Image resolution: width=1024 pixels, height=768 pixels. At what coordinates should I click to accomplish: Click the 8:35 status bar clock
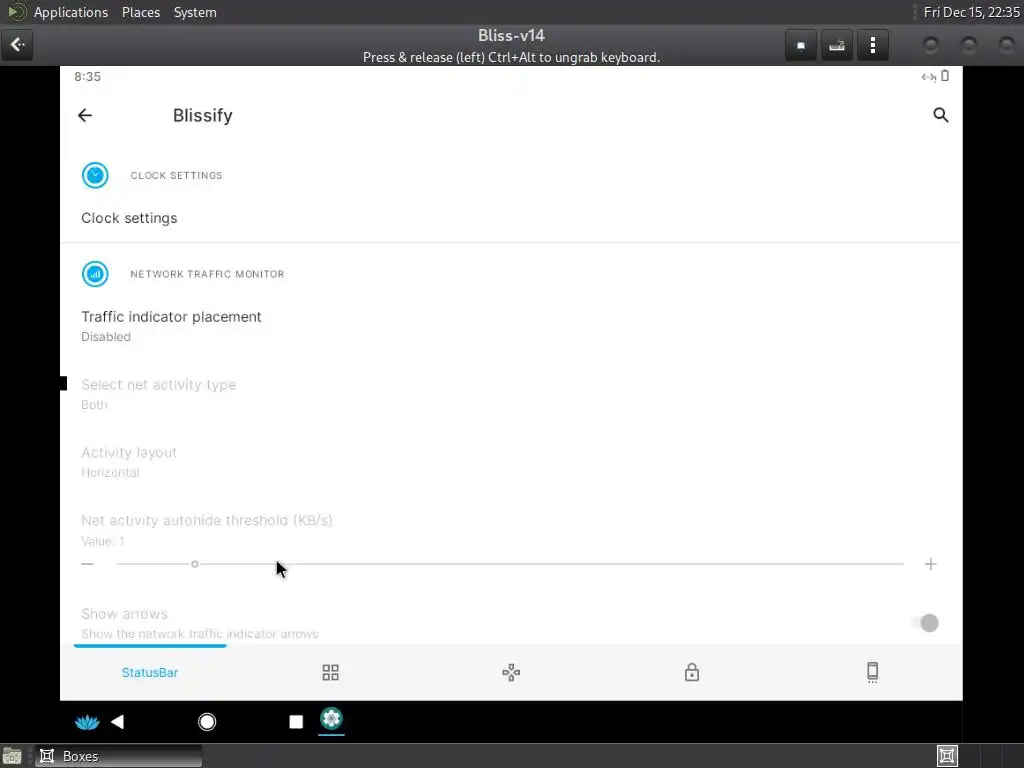point(88,76)
